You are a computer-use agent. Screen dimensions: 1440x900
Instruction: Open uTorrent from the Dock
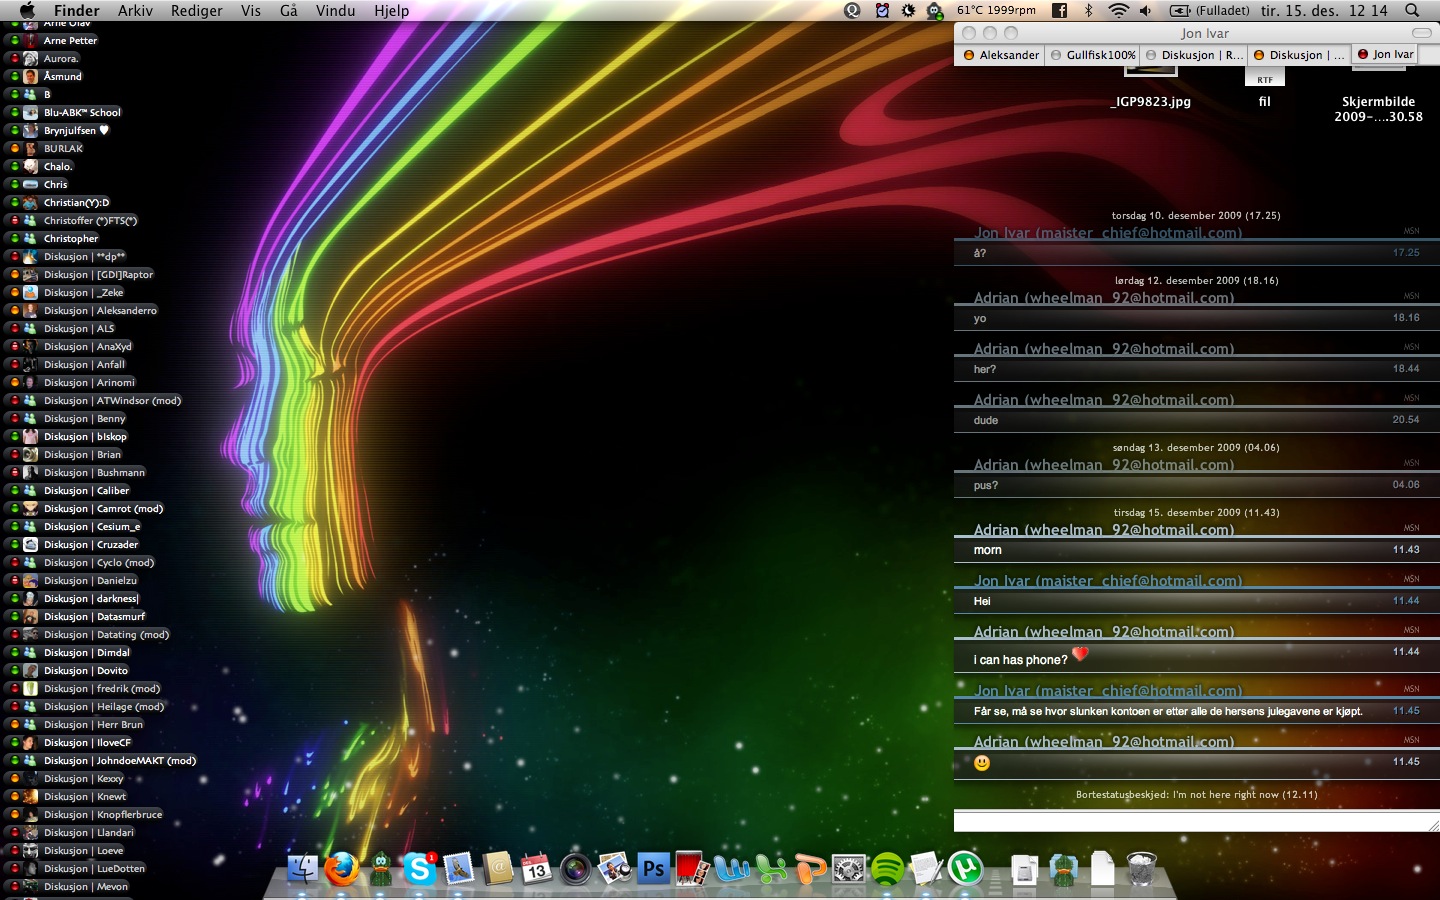[x=965, y=868]
